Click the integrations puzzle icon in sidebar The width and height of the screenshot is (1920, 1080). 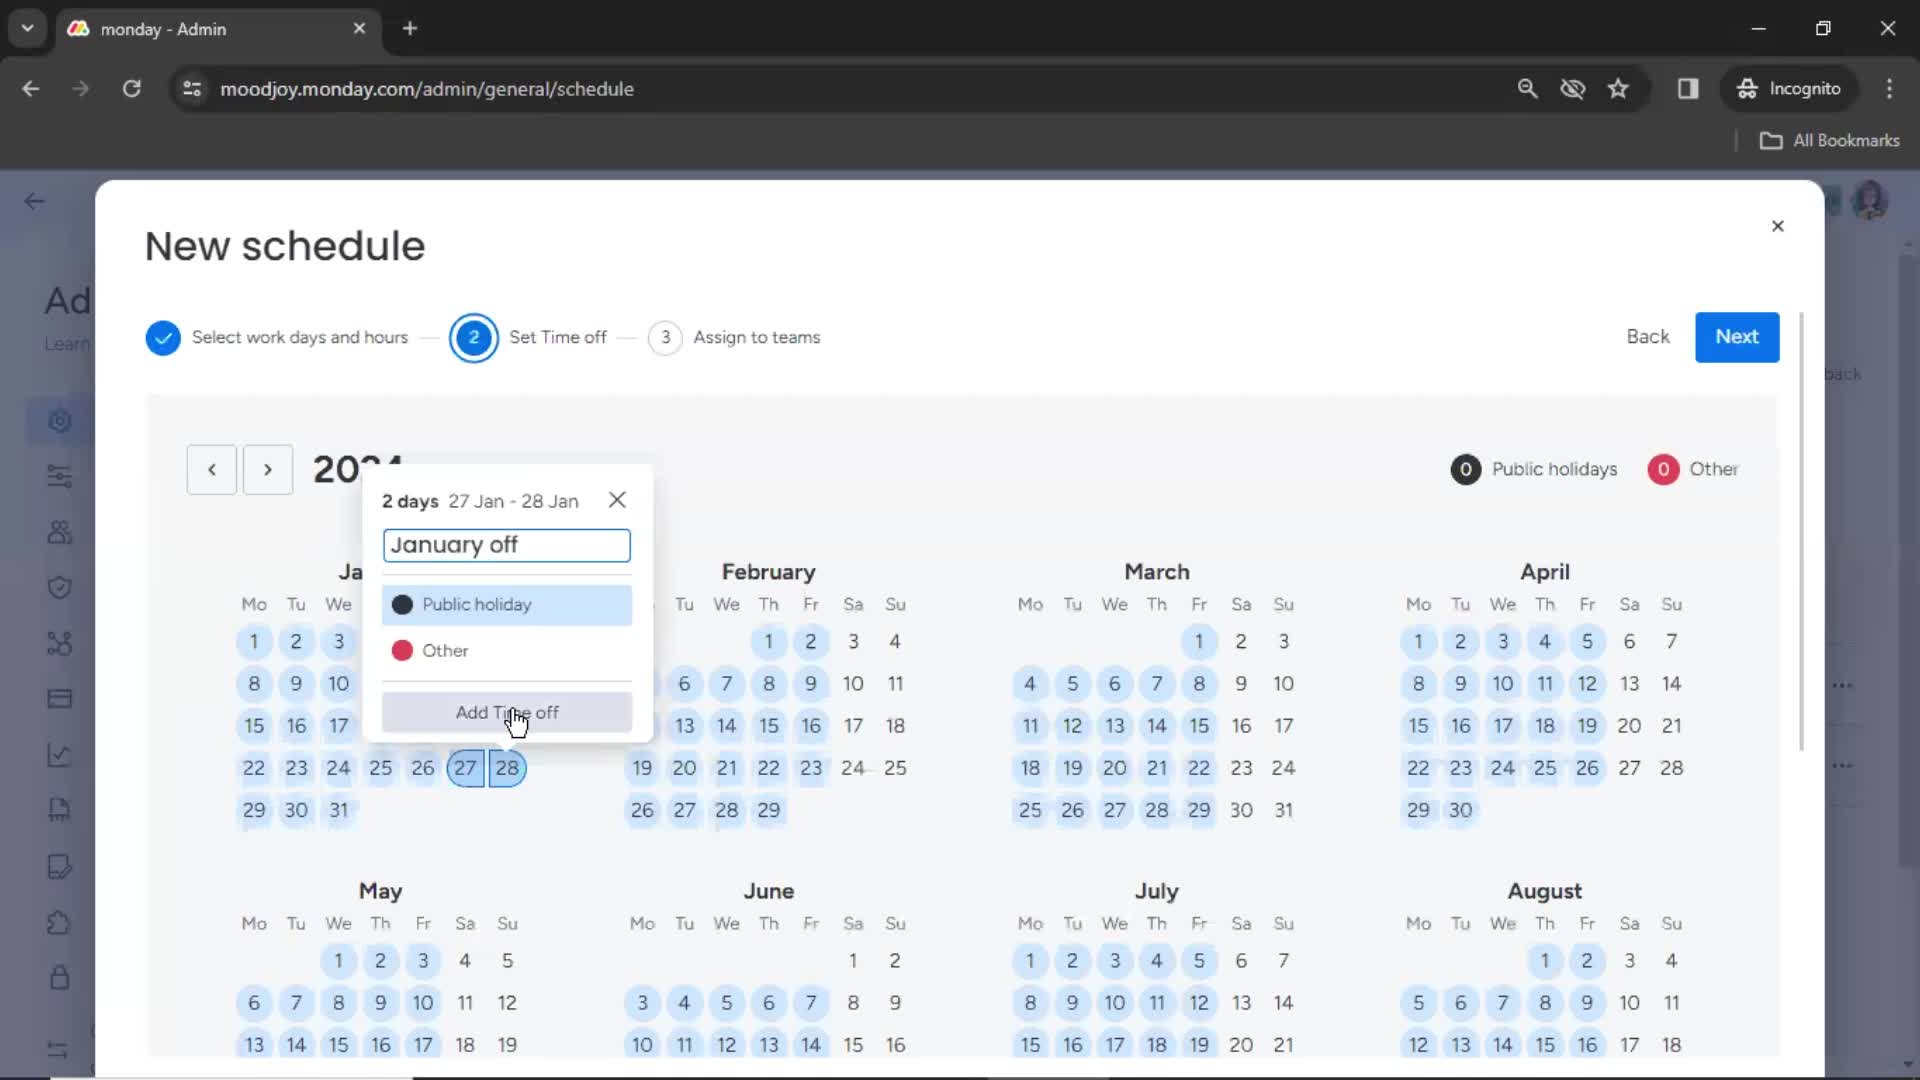point(58,923)
